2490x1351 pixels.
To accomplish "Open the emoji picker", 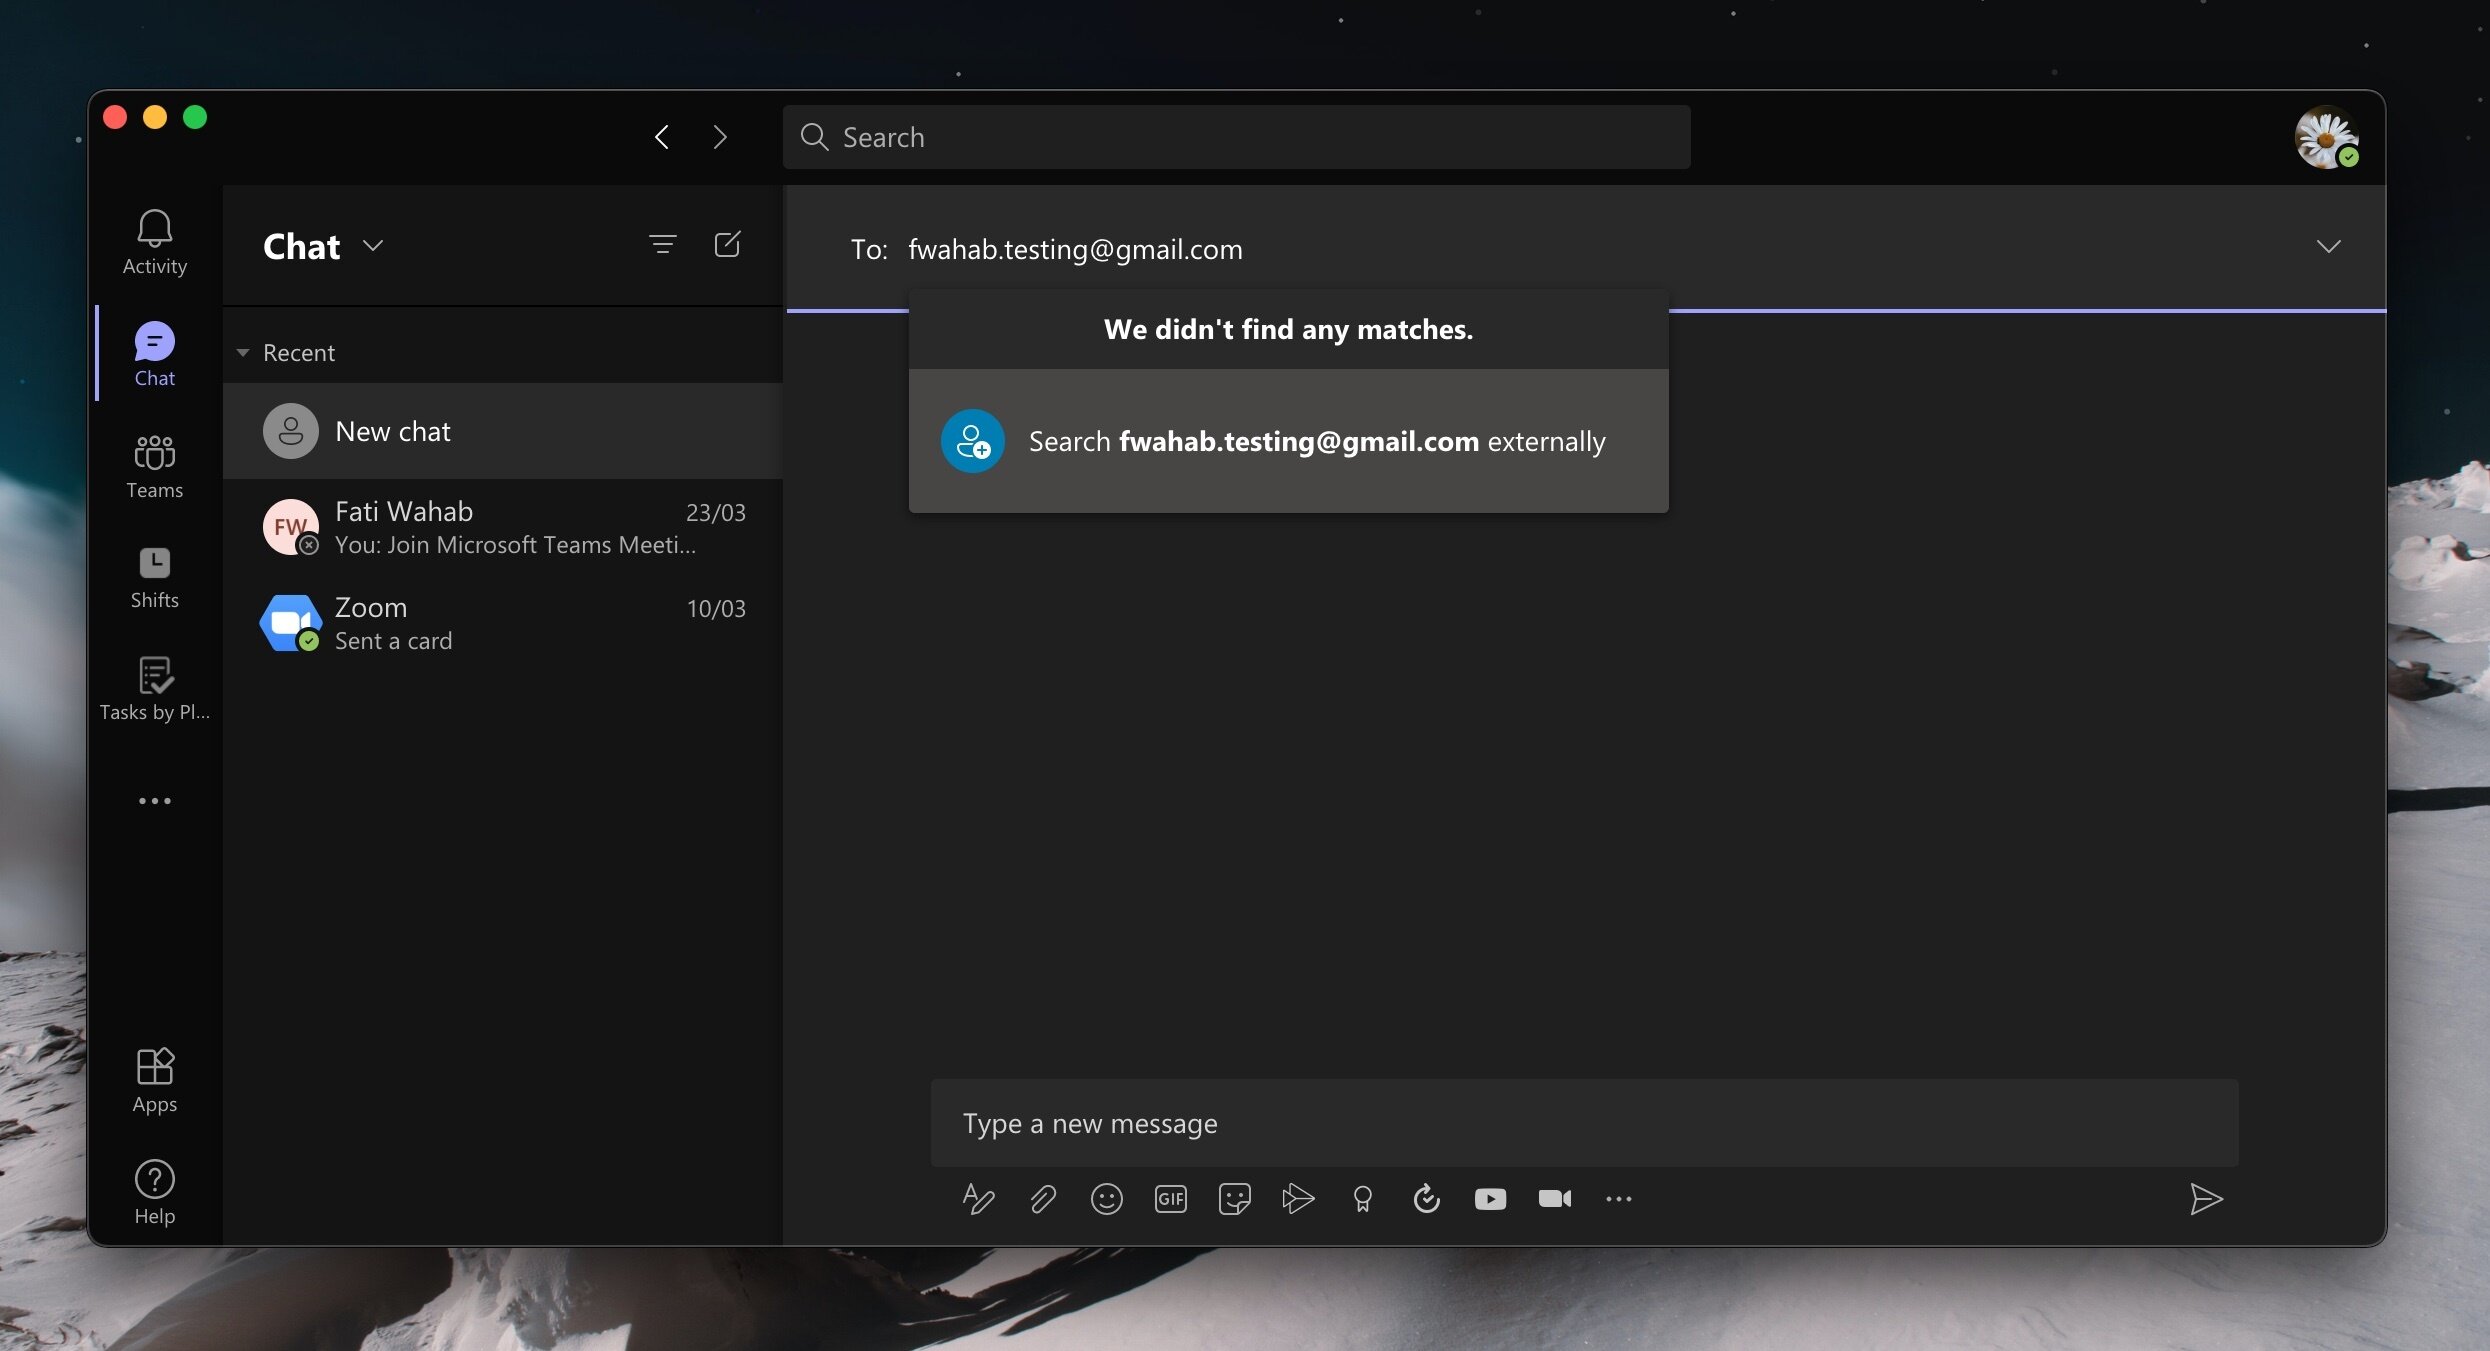I will click(x=1106, y=1198).
